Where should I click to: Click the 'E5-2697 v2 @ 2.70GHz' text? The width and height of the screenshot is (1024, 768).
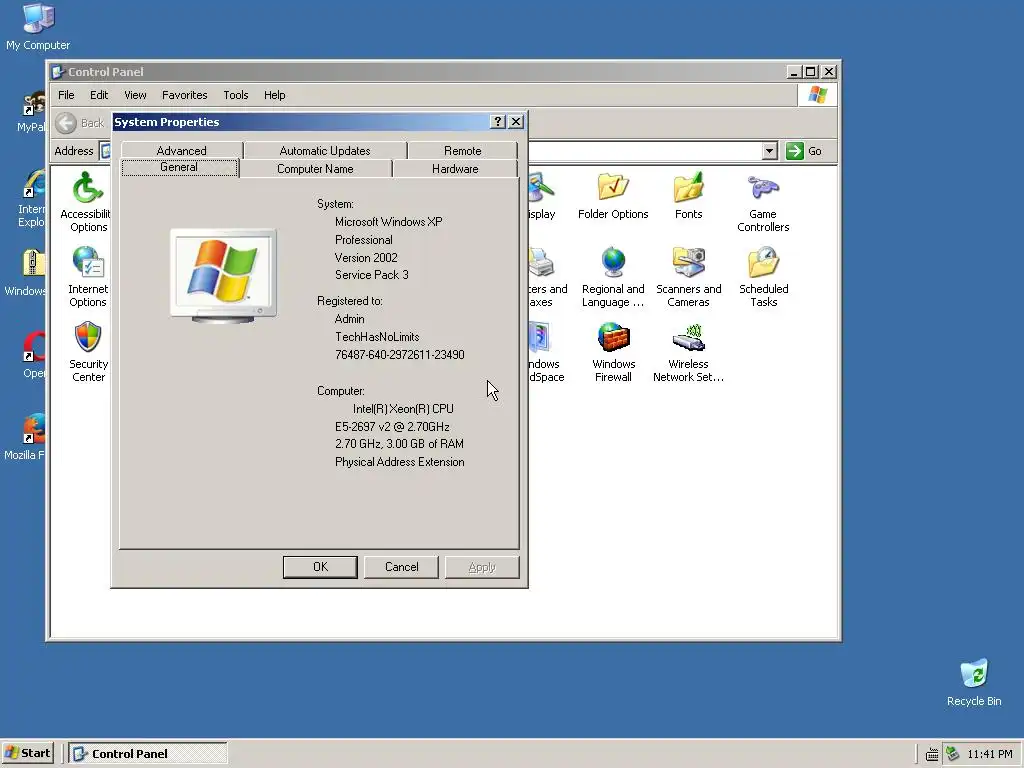pyautogui.click(x=392, y=426)
